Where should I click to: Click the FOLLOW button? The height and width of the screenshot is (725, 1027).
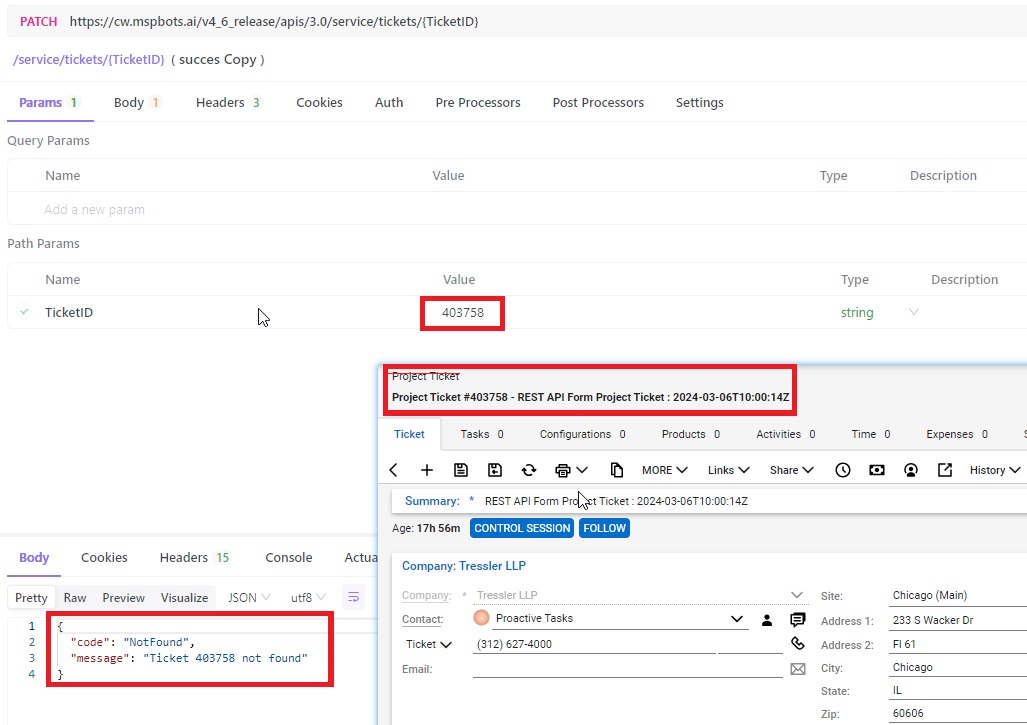pyautogui.click(x=605, y=528)
